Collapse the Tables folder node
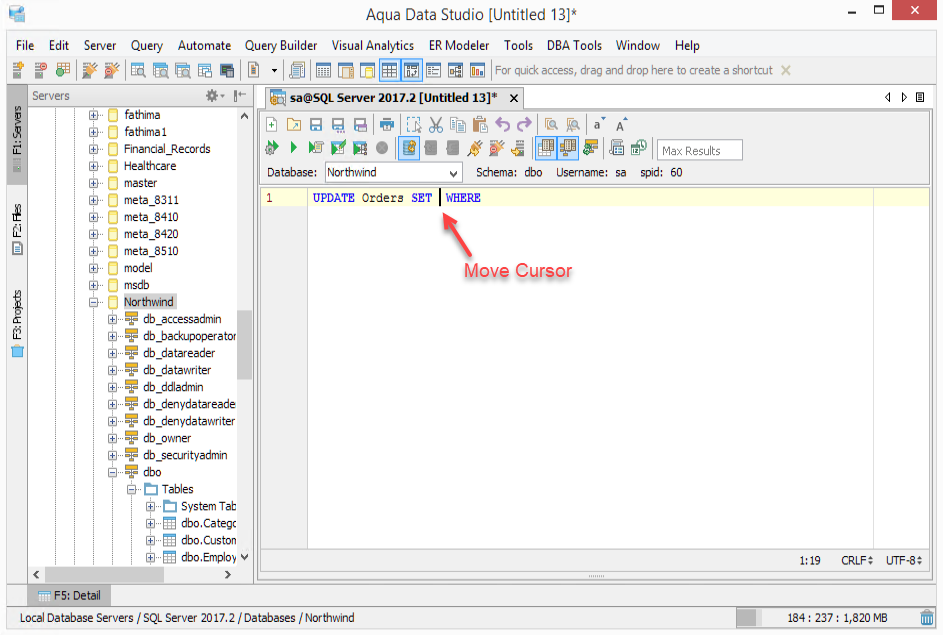Screen dimensions: 943x635 coord(132,489)
